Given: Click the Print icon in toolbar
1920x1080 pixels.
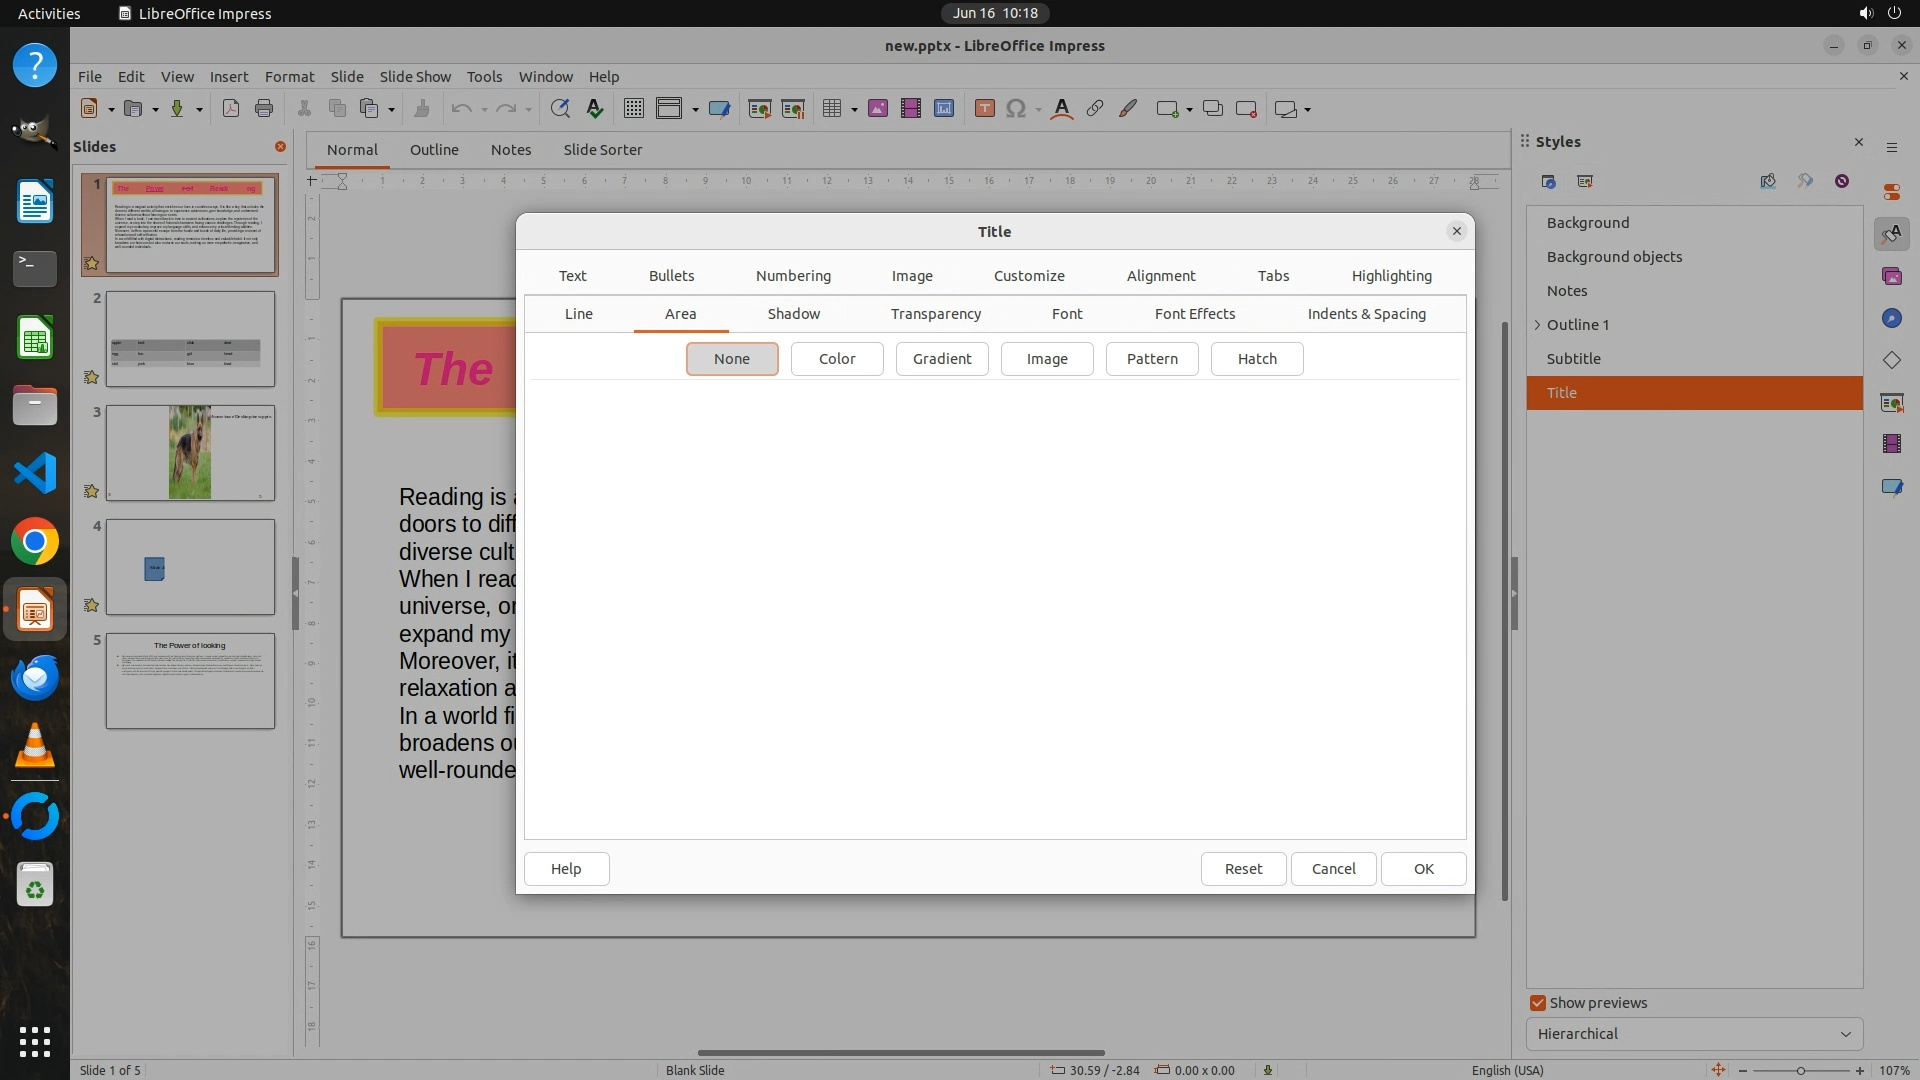Looking at the screenshot, I should tap(264, 109).
